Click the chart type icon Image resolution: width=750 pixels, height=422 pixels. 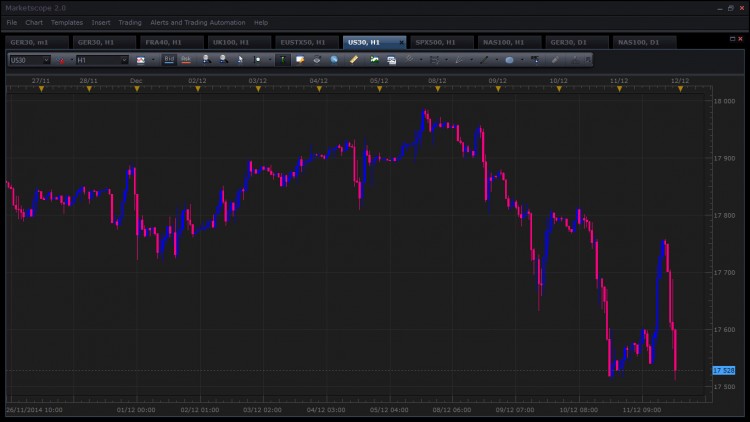141,60
